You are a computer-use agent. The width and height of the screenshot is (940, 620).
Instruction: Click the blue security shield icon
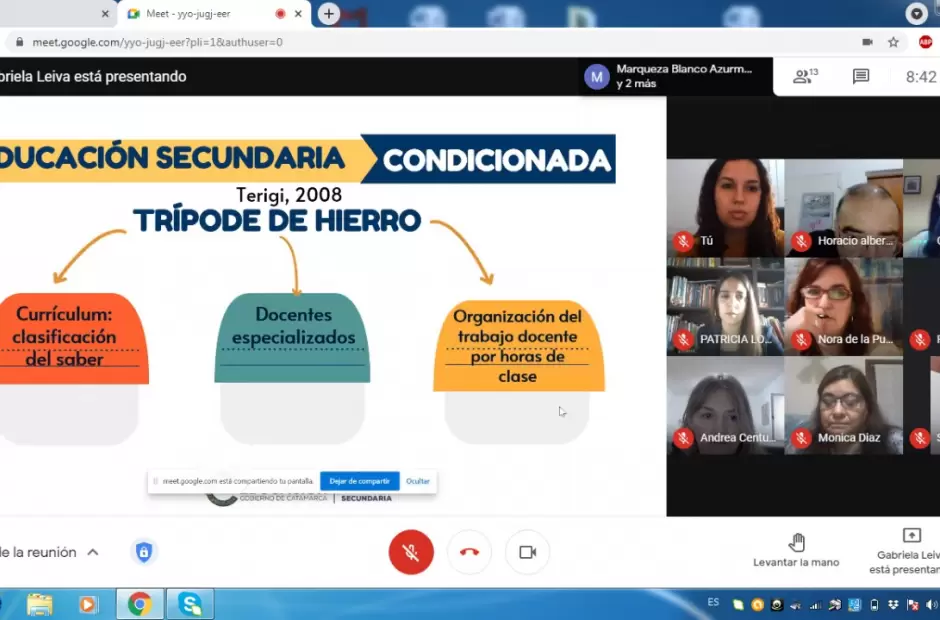tap(144, 552)
